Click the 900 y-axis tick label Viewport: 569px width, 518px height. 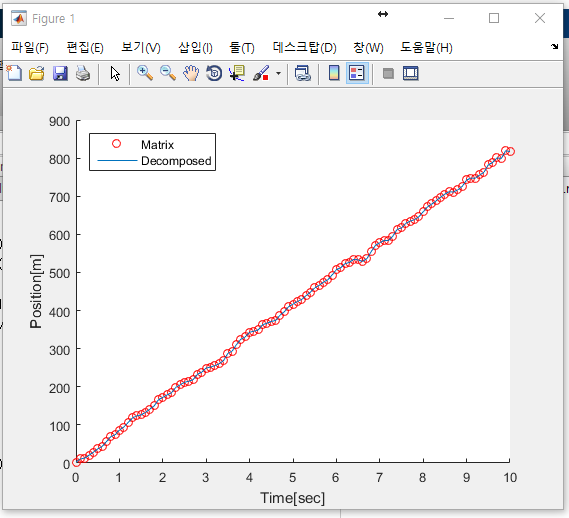[60, 122]
